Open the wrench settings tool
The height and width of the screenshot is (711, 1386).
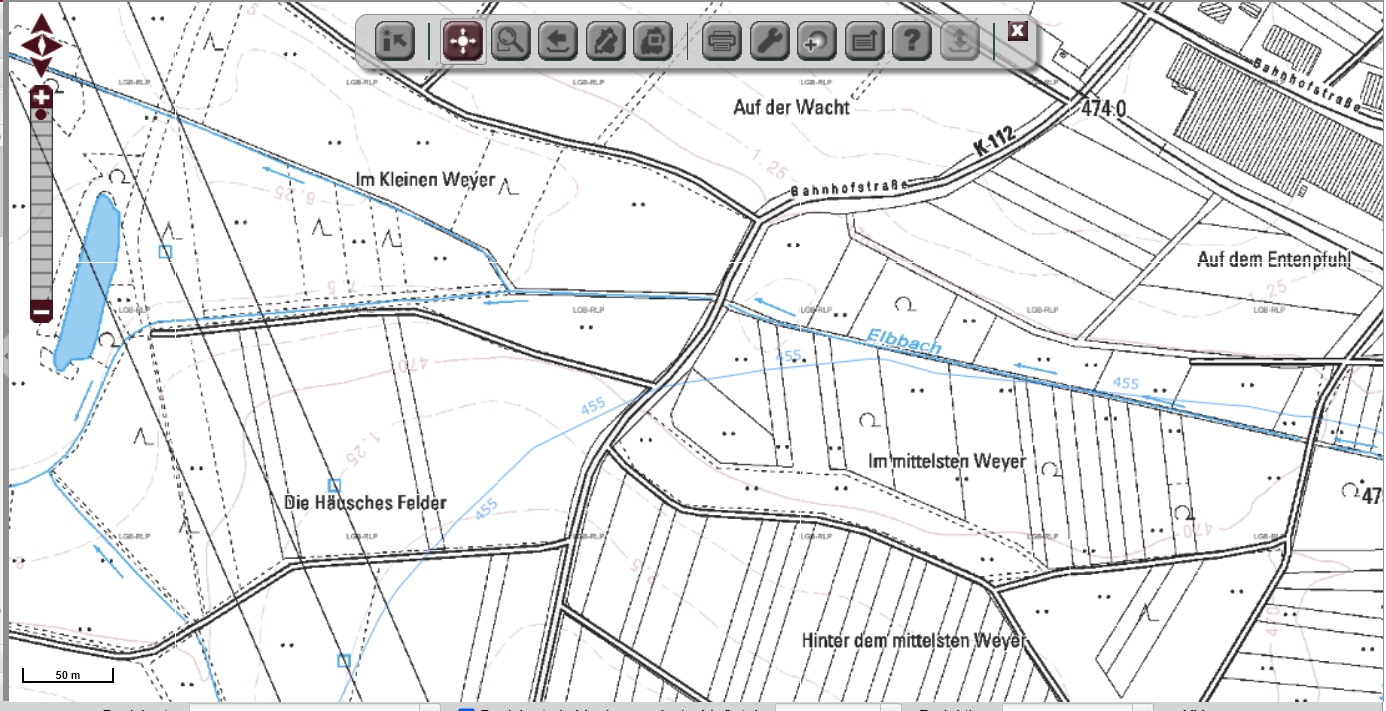pos(769,42)
